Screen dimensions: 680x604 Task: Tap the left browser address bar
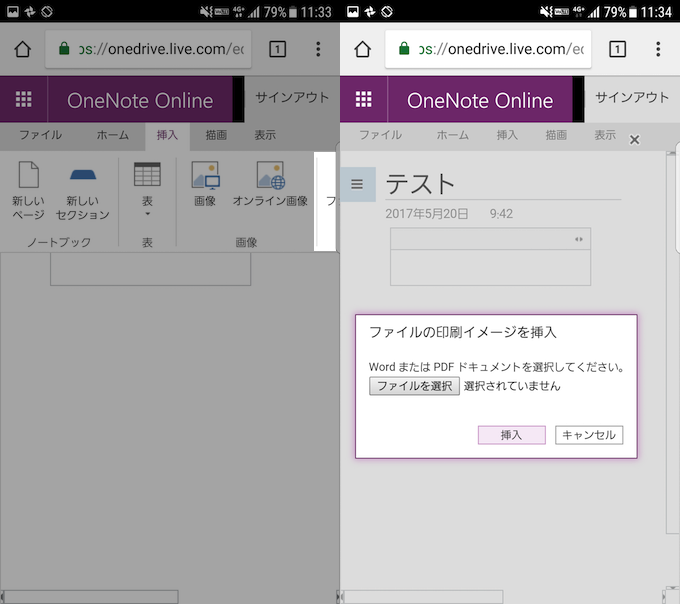(x=148, y=49)
